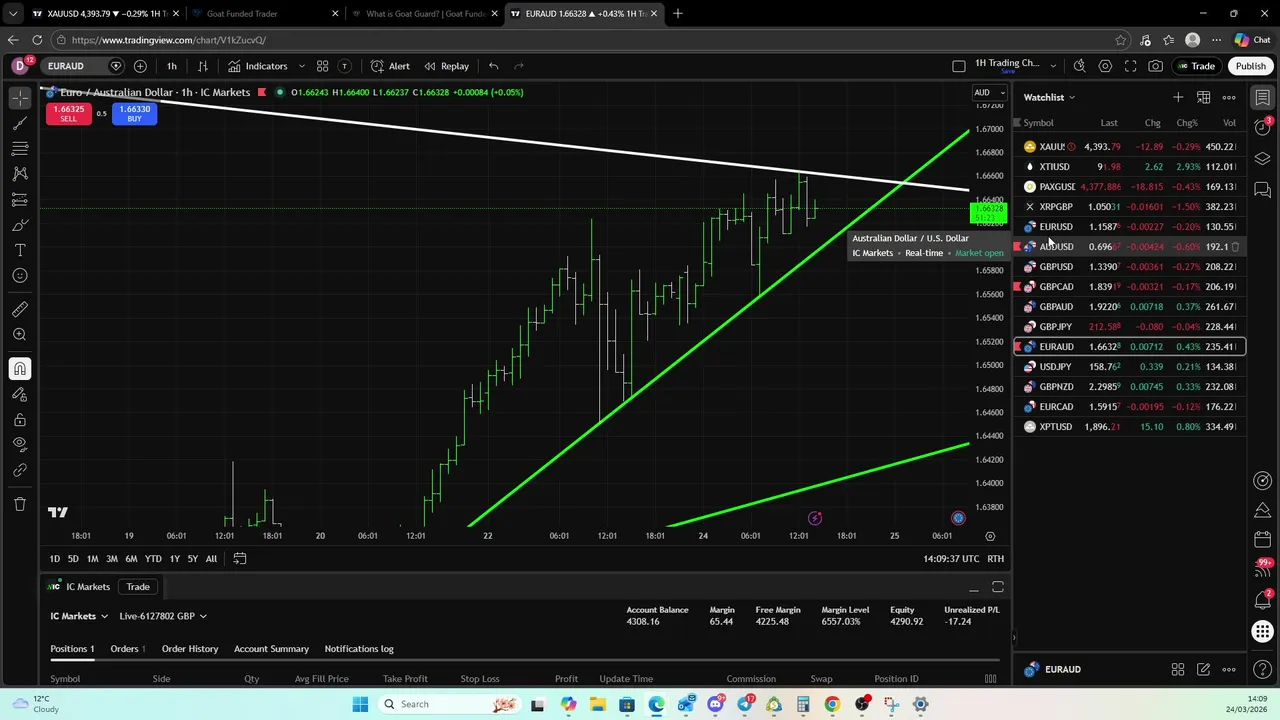This screenshot has height=720, width=1280.
Task: Open quick search lightning magnifier
Action: pos(1079,66)
